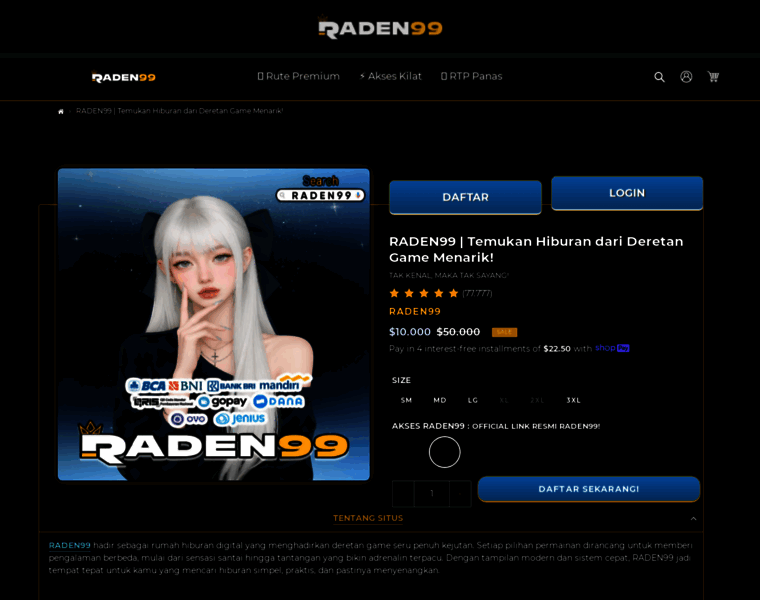This screenshot has width=760, height=600.
Task: Click the orange RADEN99 vendor link
Action: [415, 312]
